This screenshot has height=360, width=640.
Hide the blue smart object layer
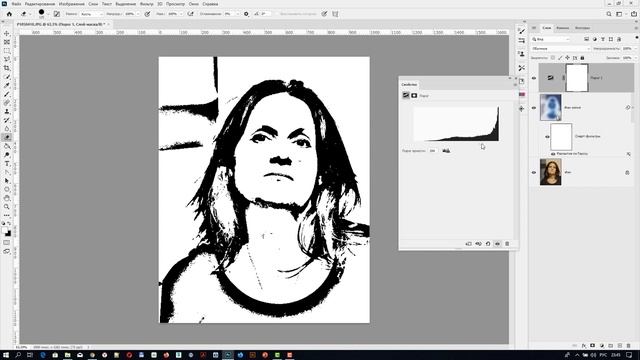pos(534,108)
